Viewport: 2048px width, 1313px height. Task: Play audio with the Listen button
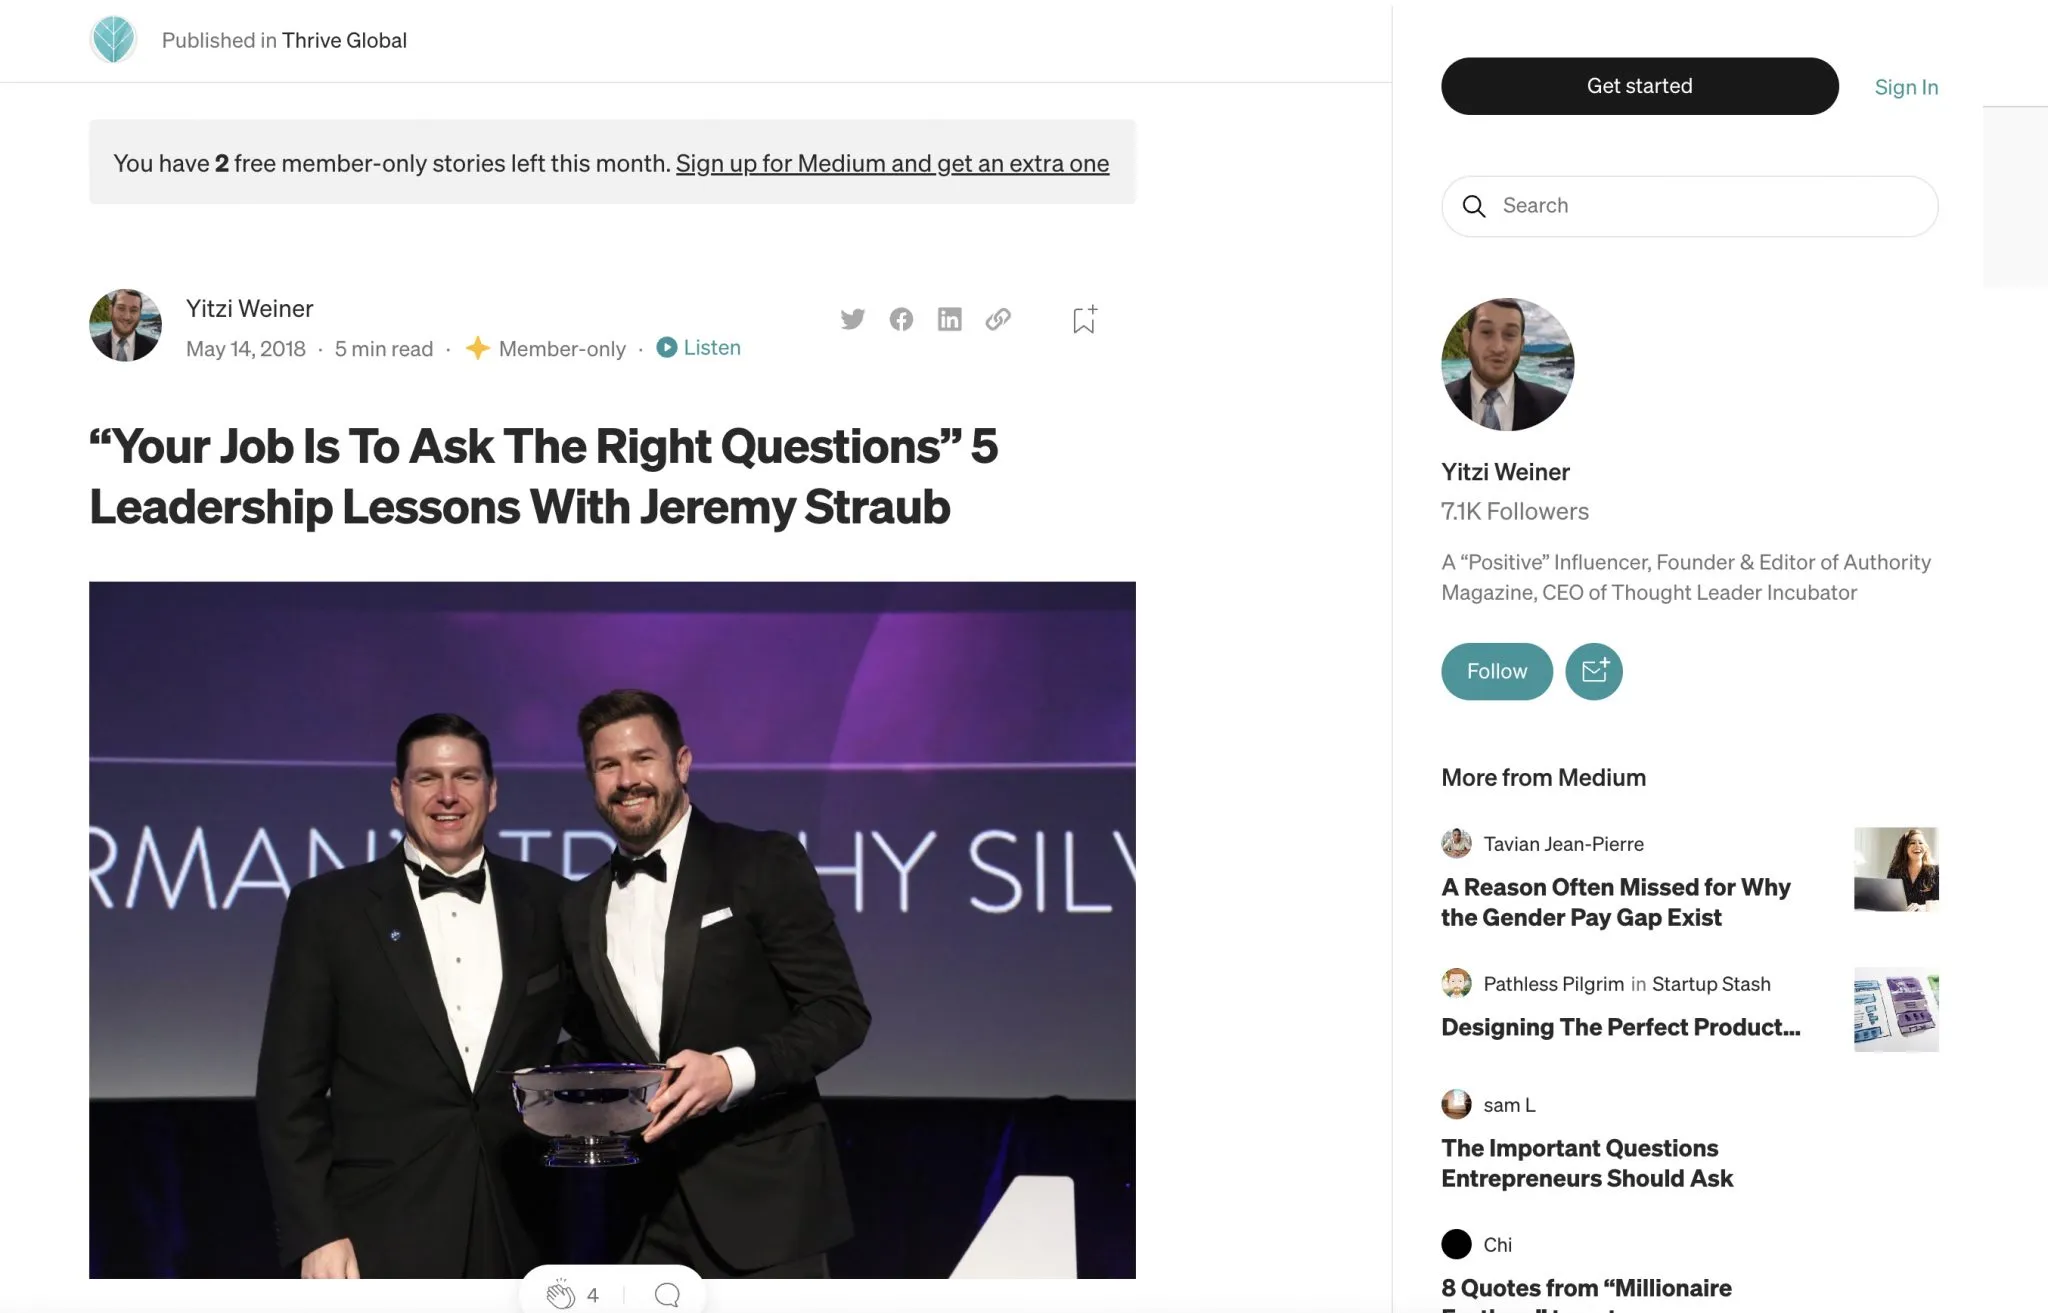(699, 347)
